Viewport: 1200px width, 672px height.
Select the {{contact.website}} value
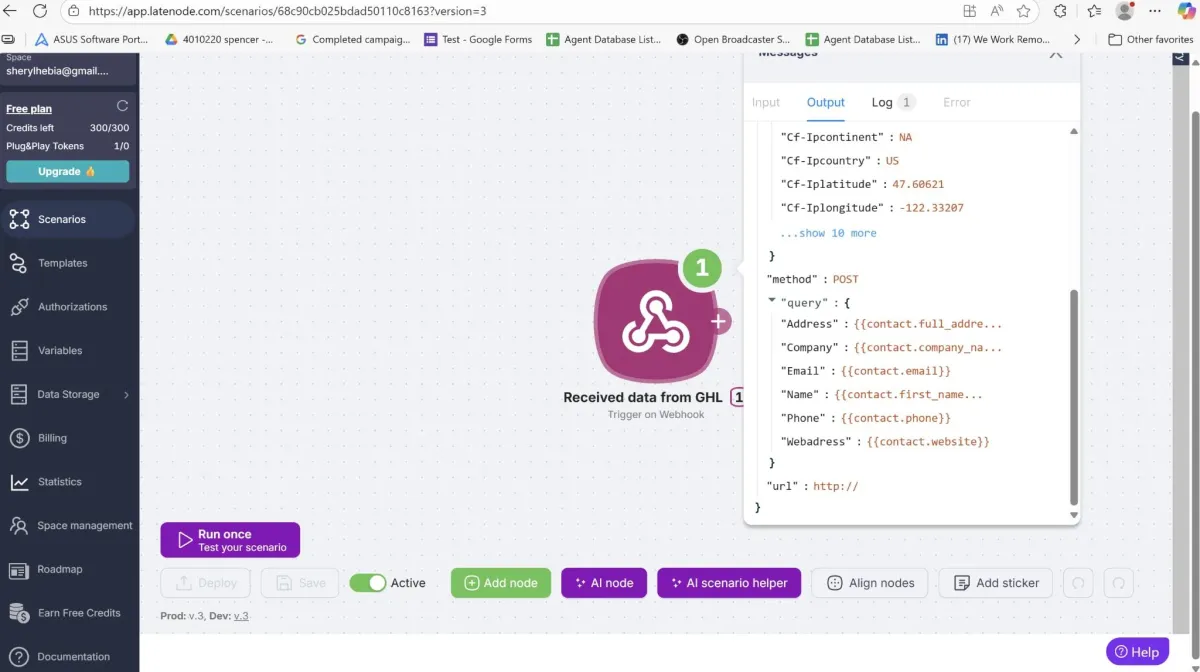tap(928, 441)
